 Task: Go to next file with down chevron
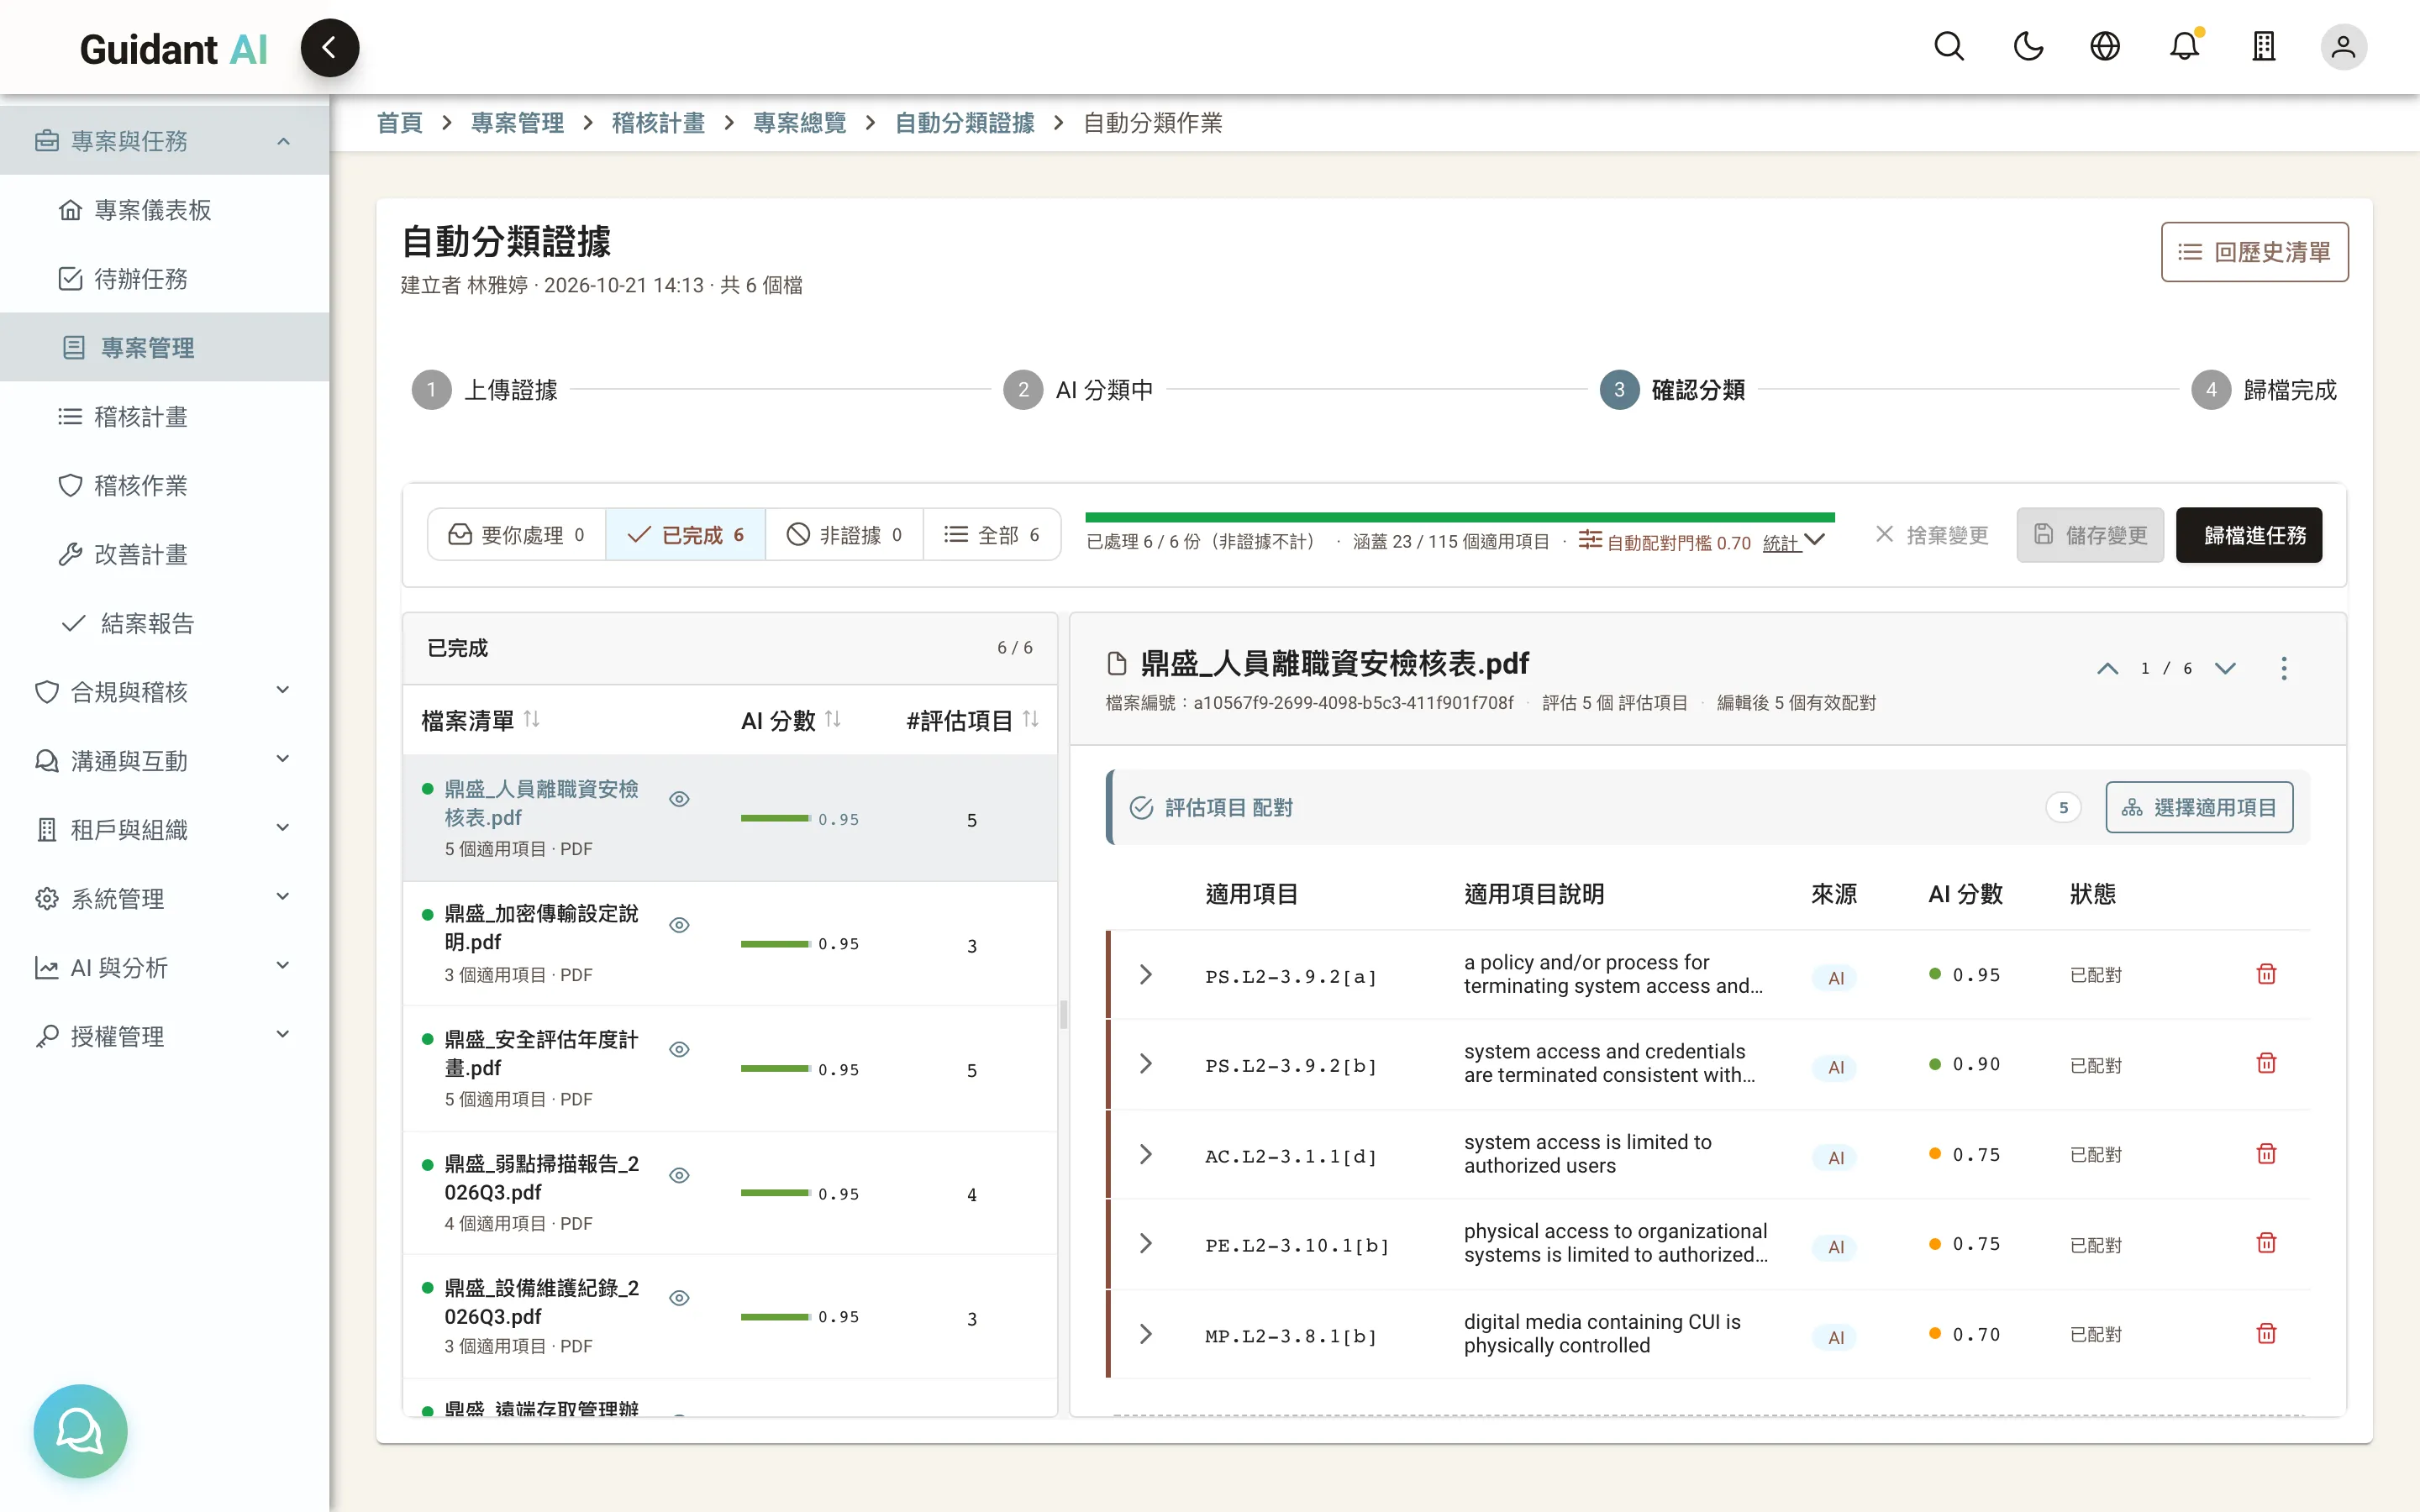coord(2225,668)
